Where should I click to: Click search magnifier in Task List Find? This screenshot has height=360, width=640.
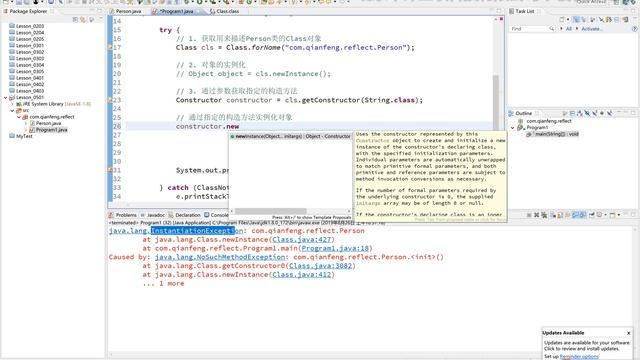point(551,29)
